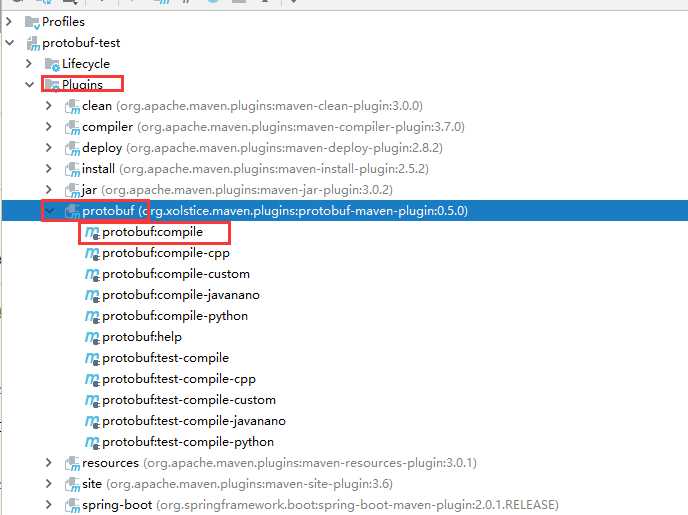Select the protobuf:compile-javanano goal text

click(x=181, y=295)
